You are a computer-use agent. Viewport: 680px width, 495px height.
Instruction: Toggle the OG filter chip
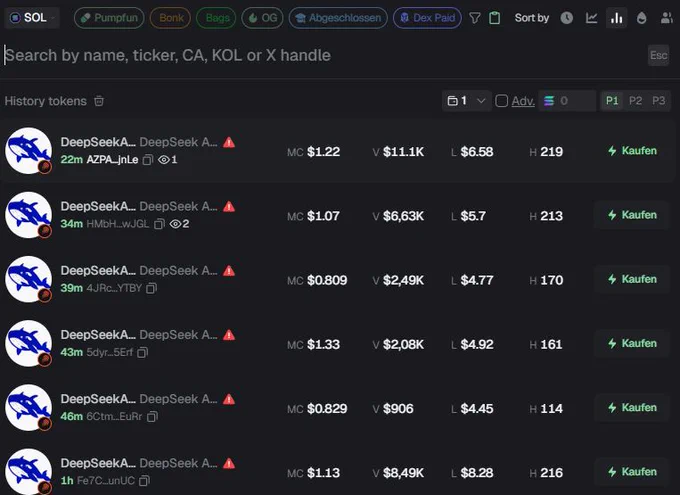coord(262,18)
